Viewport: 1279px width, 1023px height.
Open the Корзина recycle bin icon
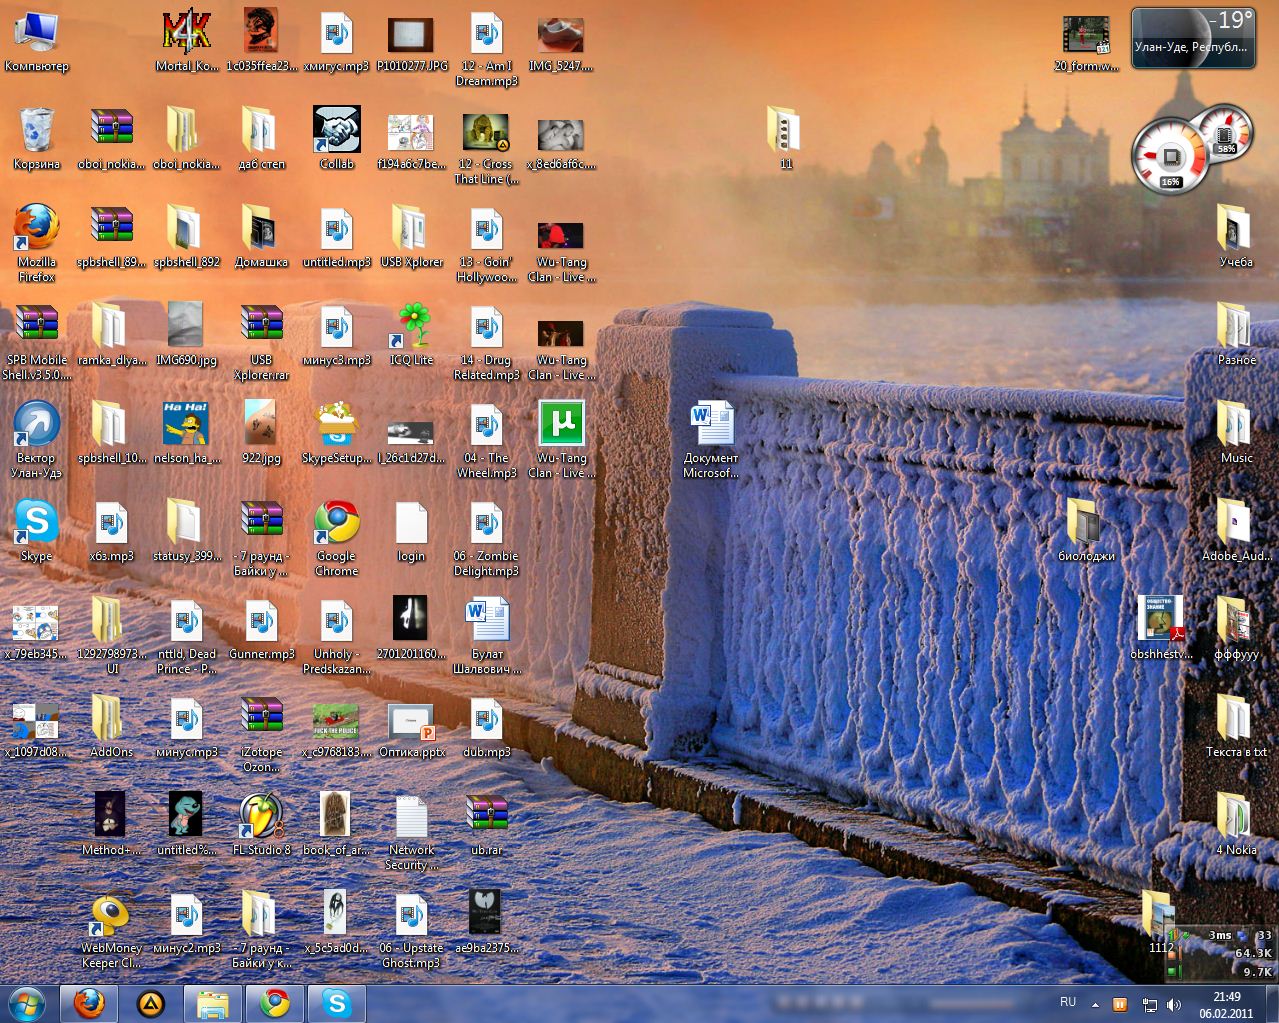point(36,131)
